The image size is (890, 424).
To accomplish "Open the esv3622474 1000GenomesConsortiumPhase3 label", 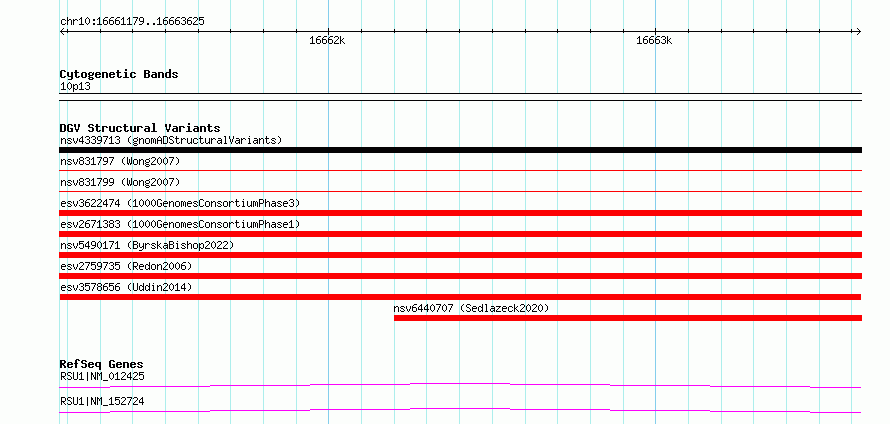I will [x=180, y=204].
